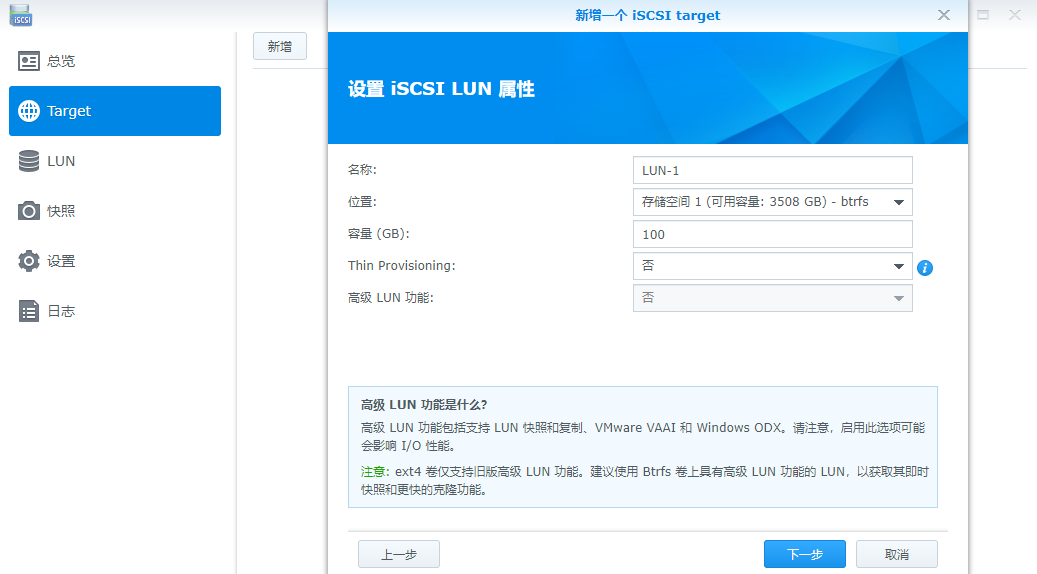Viewport: 1037px width, 574px height.
Task: Click the 快照 camera icon
Action: click(29, 211)
